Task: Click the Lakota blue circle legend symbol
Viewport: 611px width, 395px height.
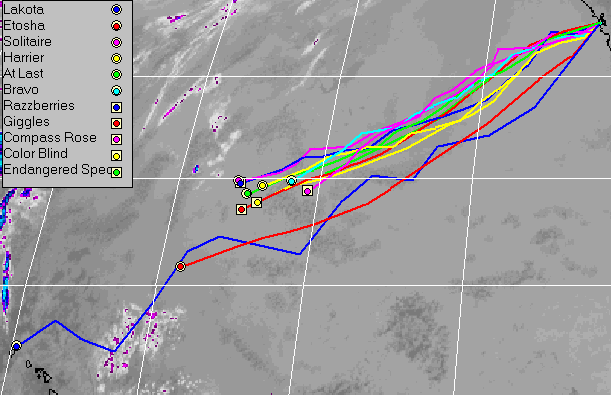Action: [x=116, y=10]
